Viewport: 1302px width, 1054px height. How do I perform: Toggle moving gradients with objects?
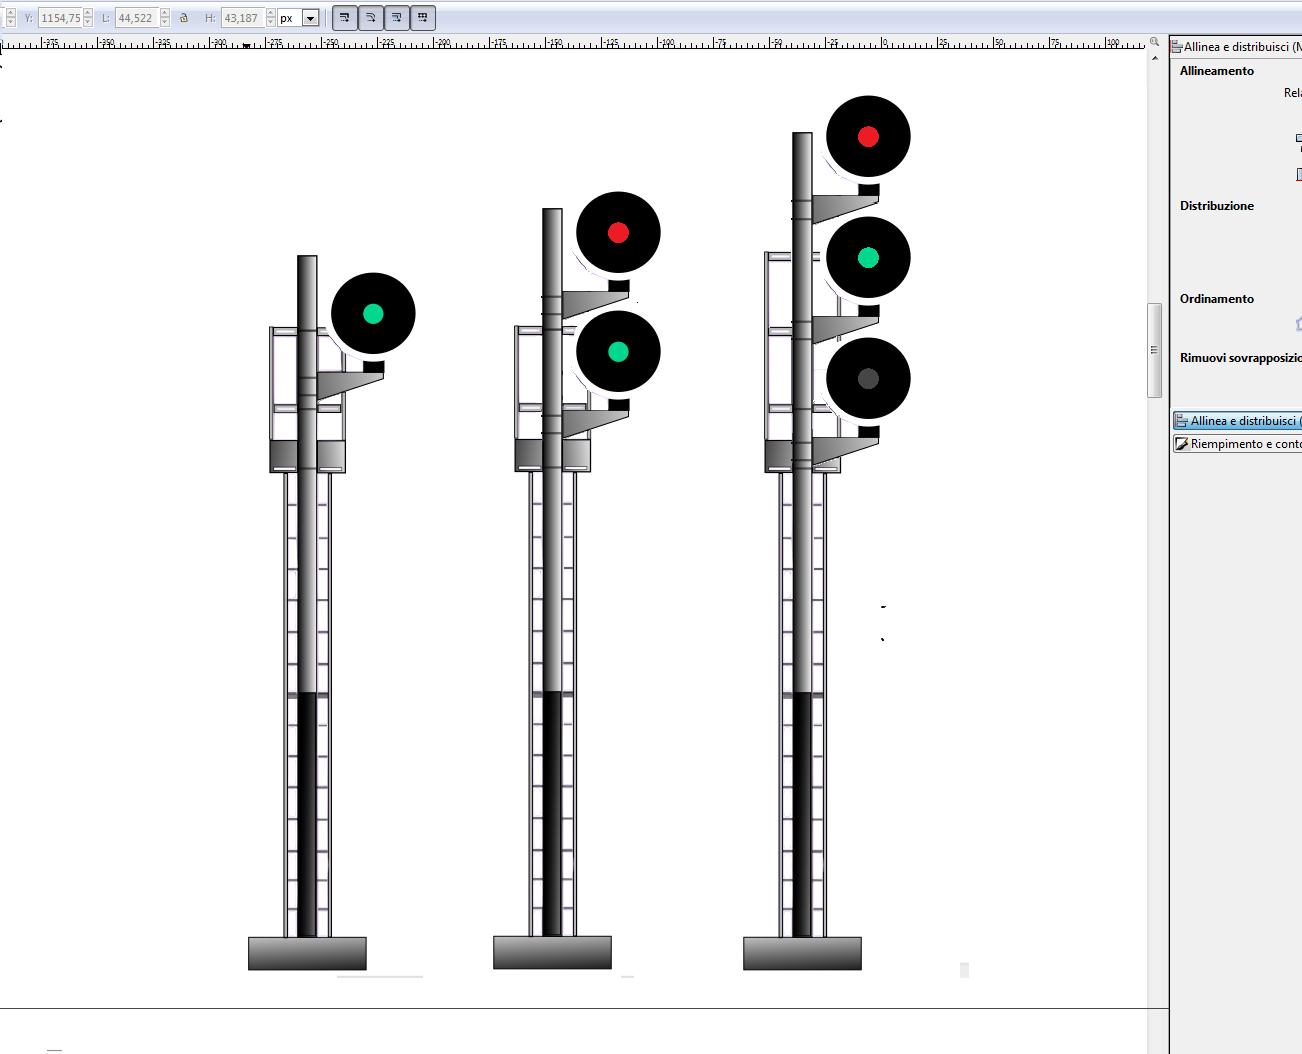pos(397,18)
